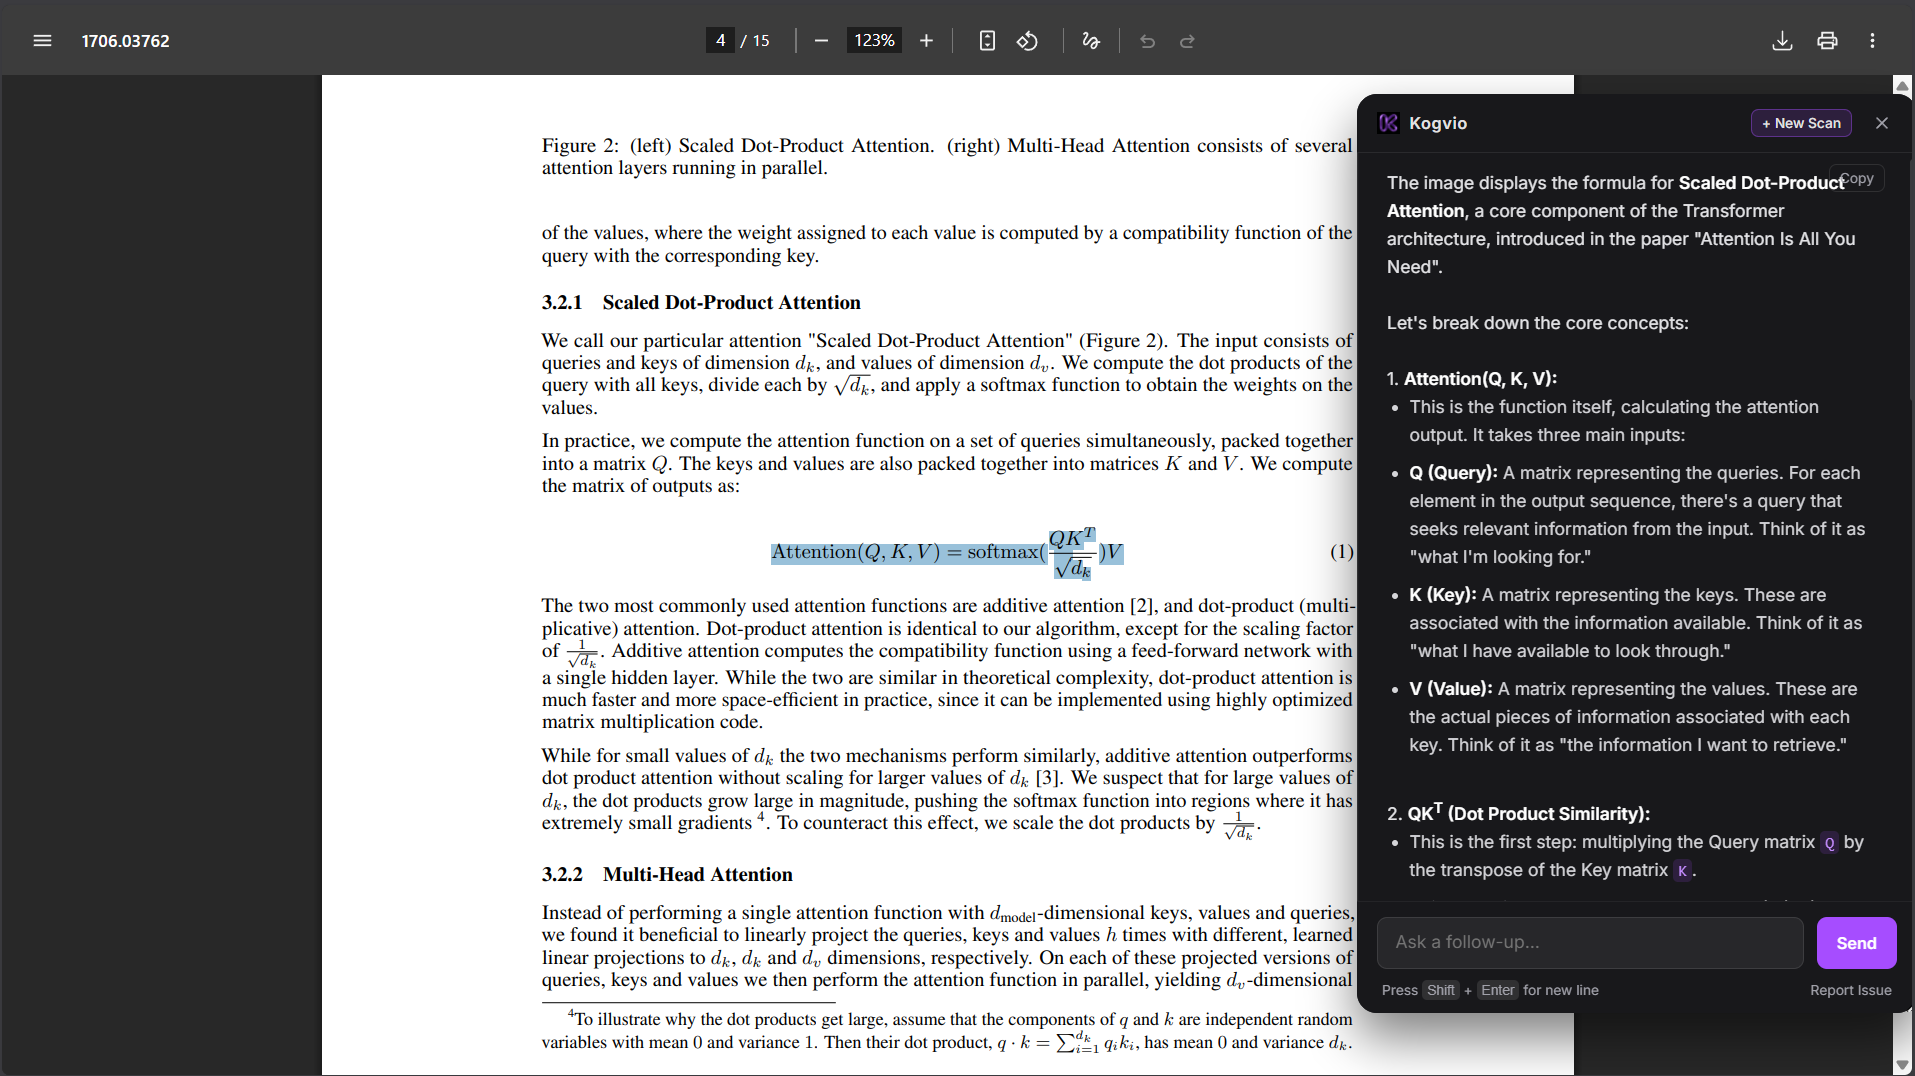Download the PDF file
Image resolution: width=1915 pixels, height=1076 pixels.
(x=1782, y=41)
